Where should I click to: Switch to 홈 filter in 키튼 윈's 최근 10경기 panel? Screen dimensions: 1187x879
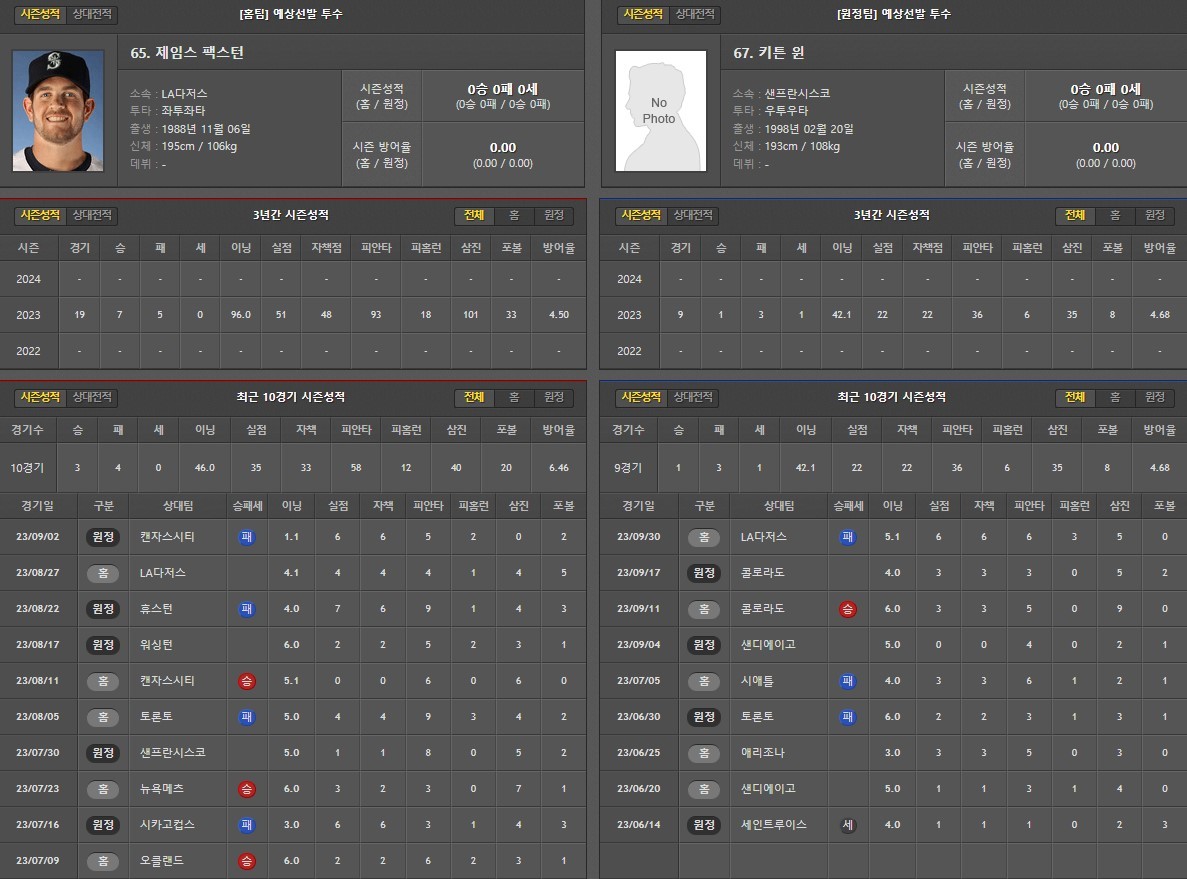[1115, 397]
